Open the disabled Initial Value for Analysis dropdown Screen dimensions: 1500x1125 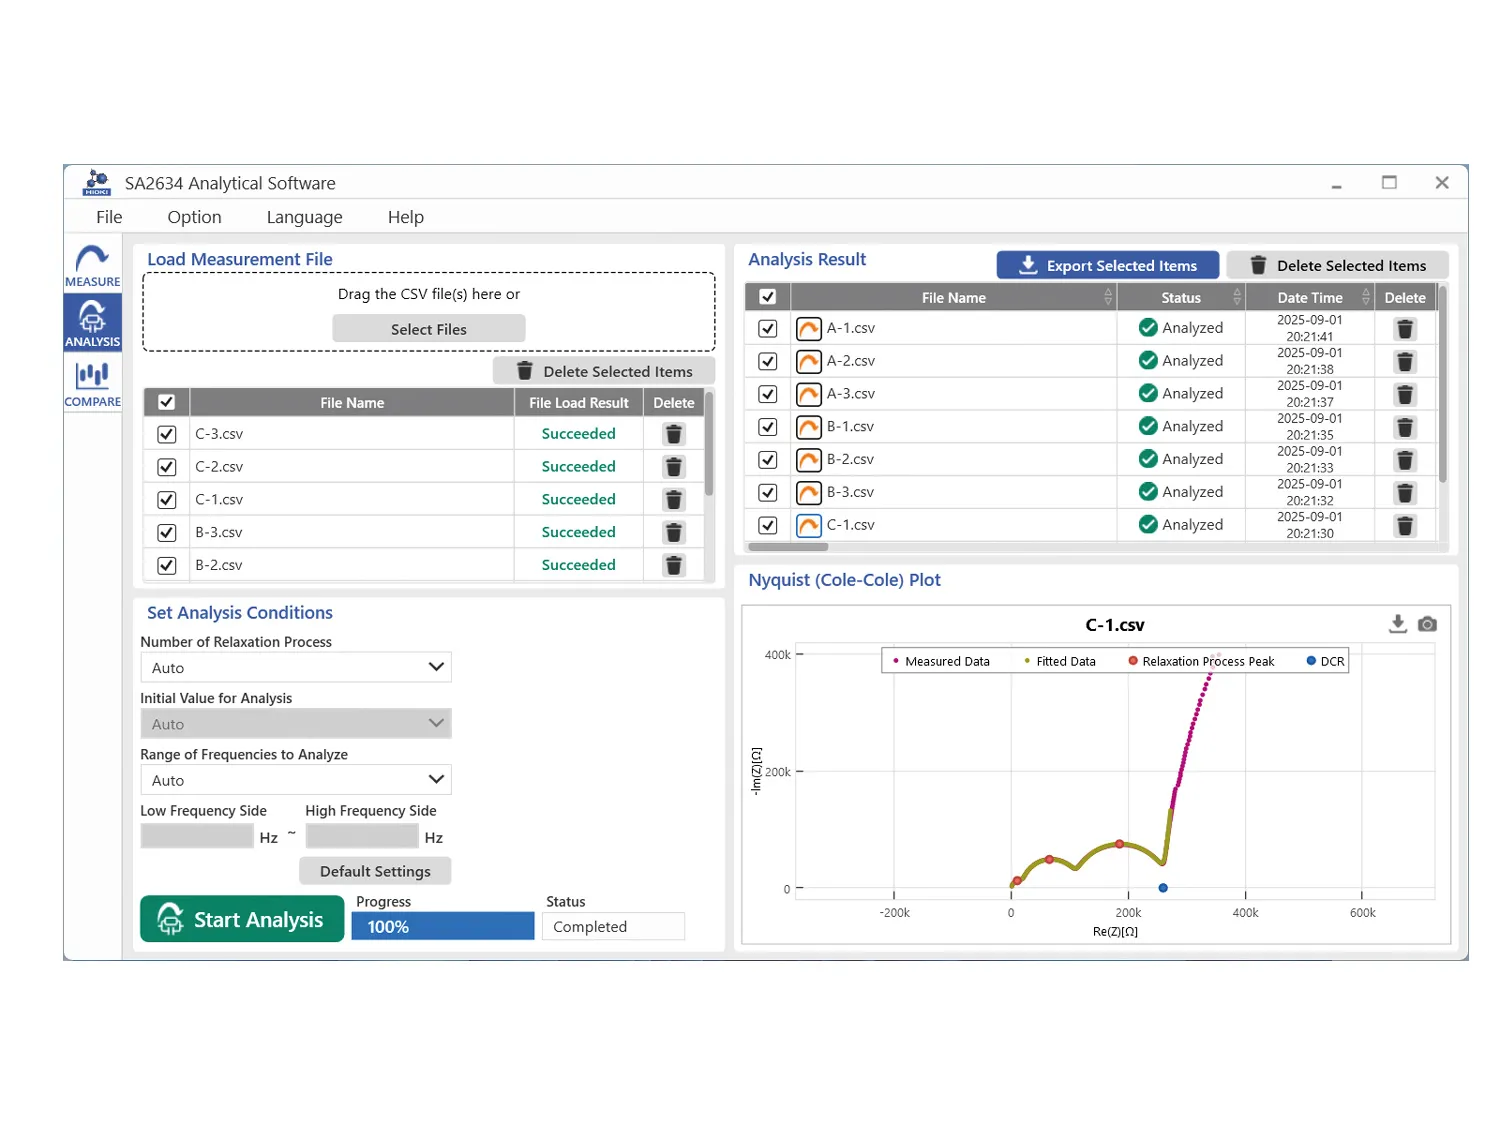pyautogui.click(x=296, y=723)
